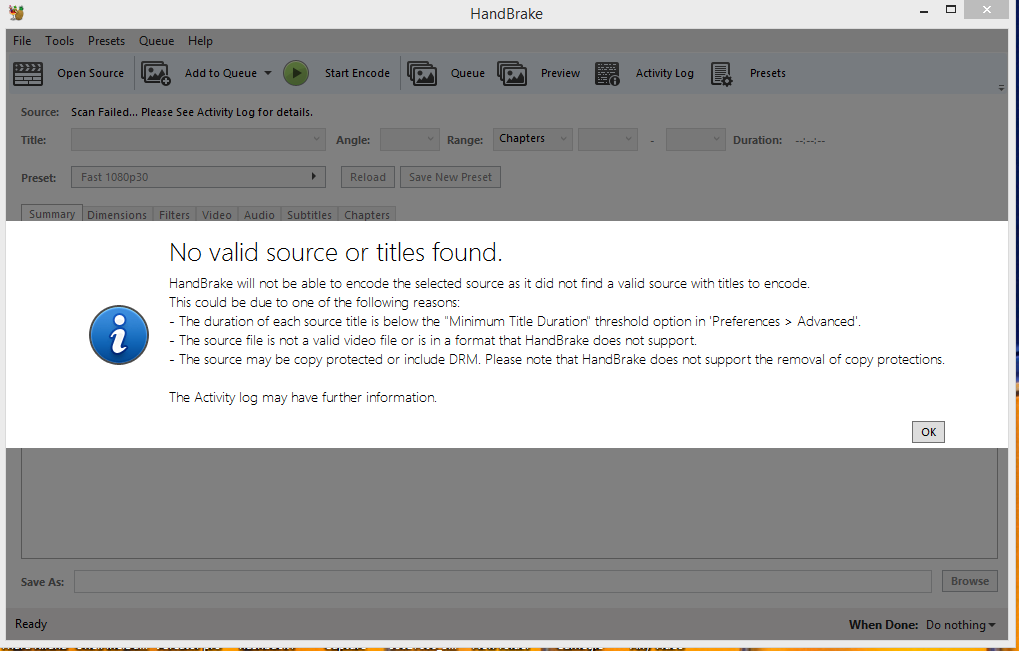Open the Range Chapters dropdown
The height and width of the screenshot is (651, 1019).
(532, 139)
